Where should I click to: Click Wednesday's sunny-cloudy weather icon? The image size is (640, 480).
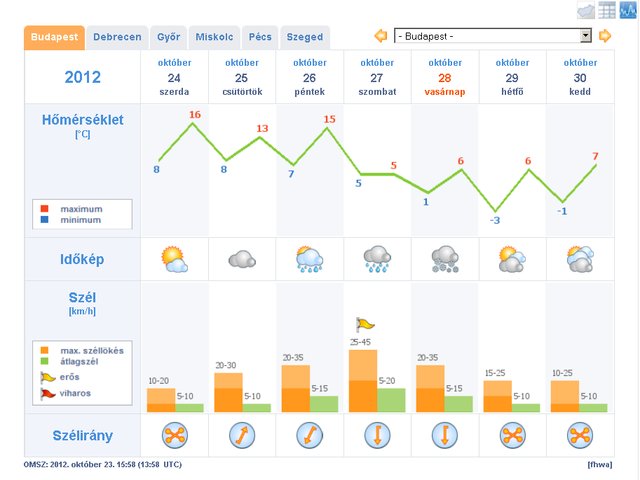[175, 260]
